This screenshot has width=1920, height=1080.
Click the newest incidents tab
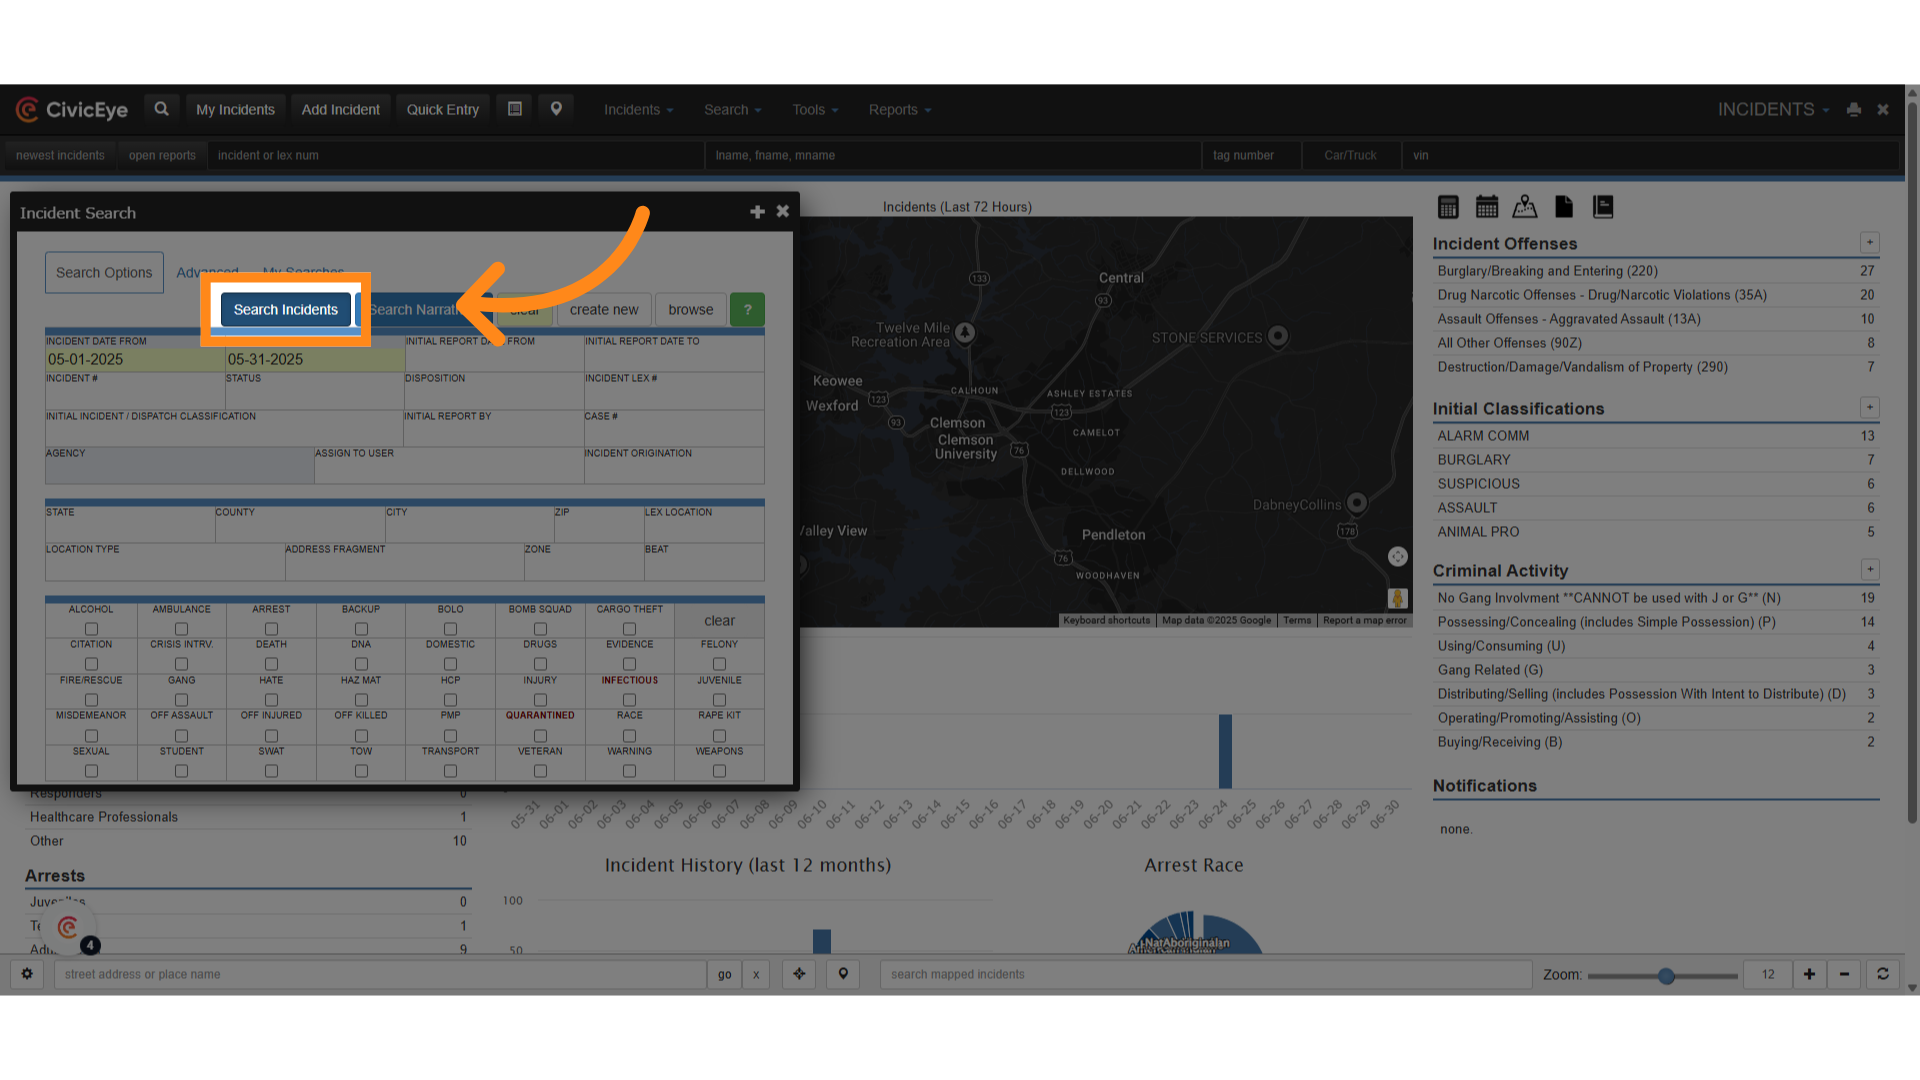coord(60,155)
